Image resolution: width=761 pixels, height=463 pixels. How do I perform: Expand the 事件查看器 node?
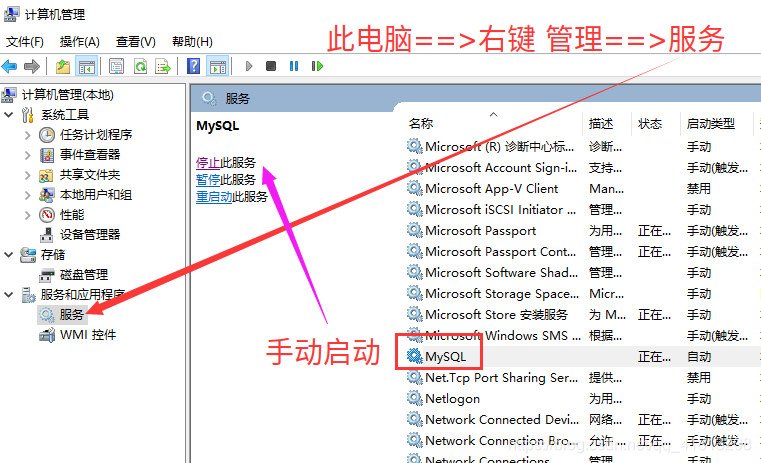click(x=28, y=155)
